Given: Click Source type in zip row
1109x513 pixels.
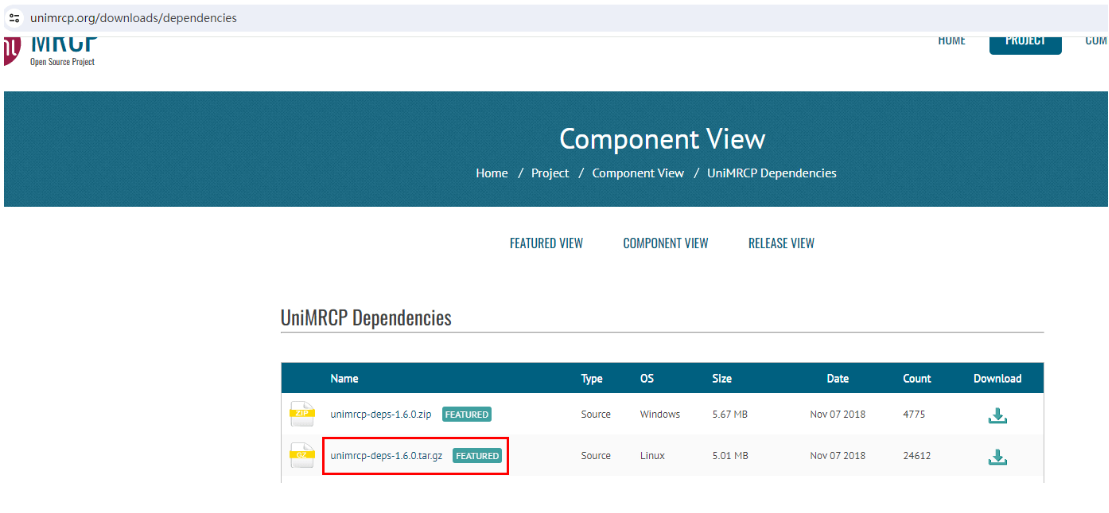Looking at the screenshot, I should [x=596, y=415].
